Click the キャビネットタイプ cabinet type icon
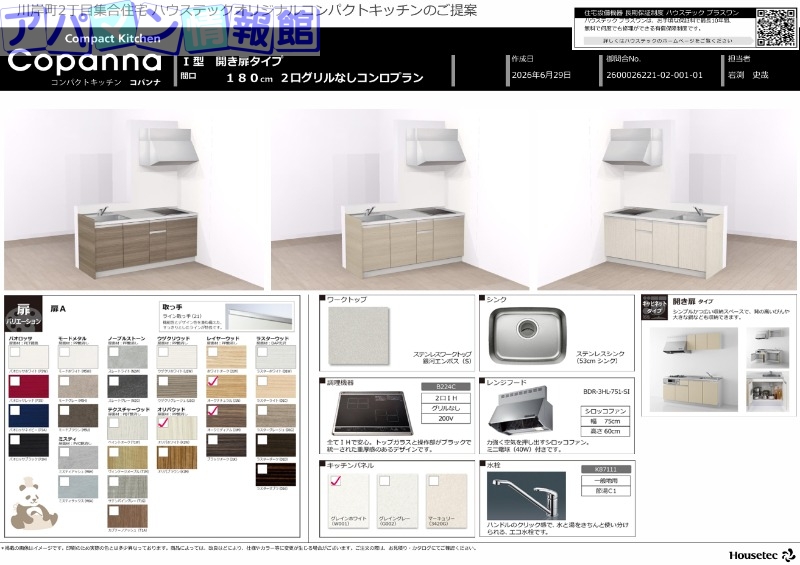 point(655,308)
